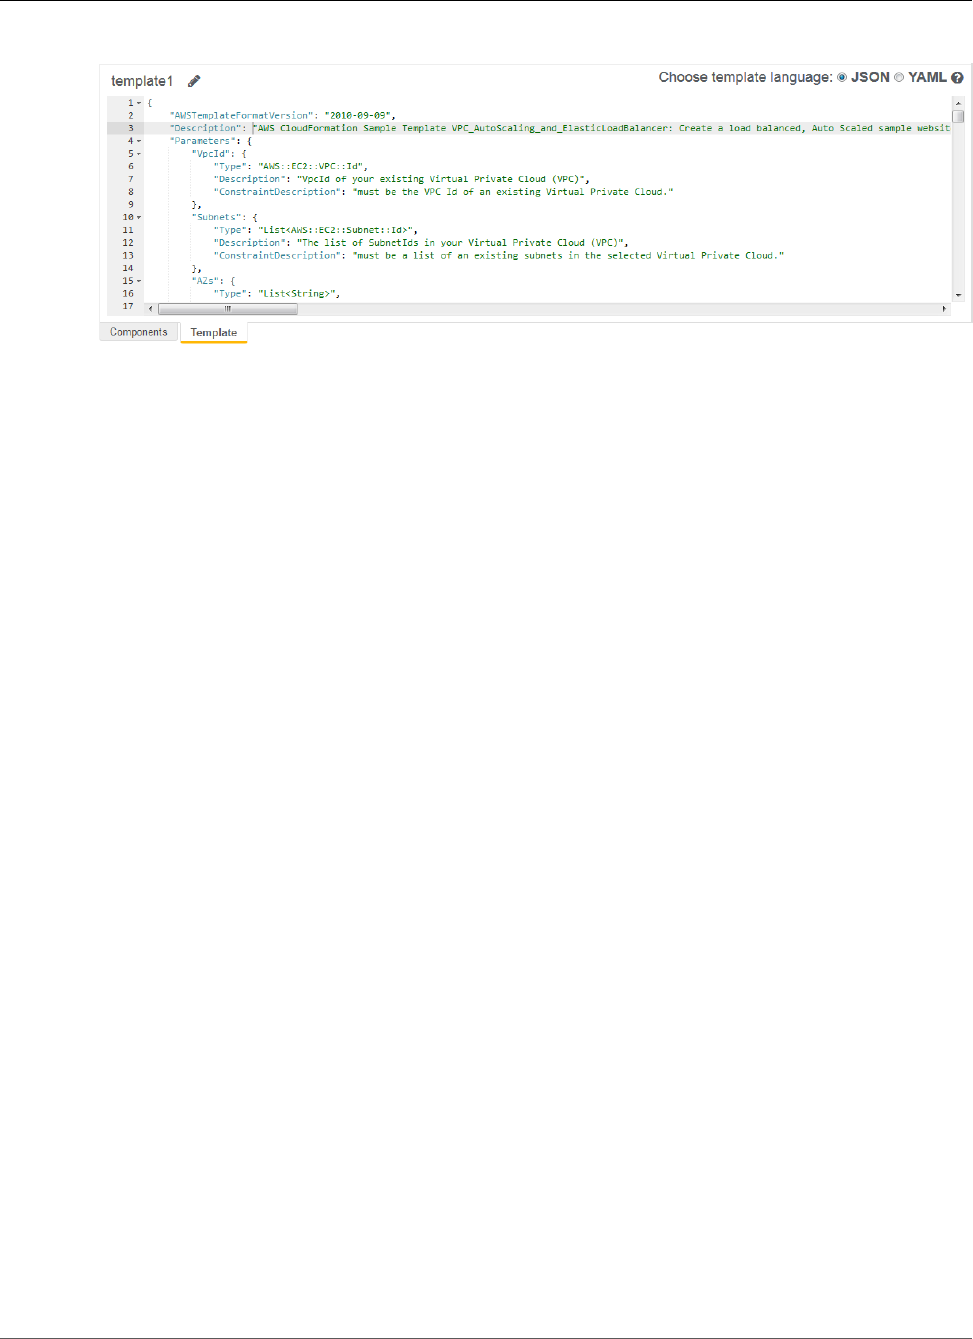Collapse the AZs block at line 15
The width and height of the screenshot is (973, 1339).
click(139, 281)
